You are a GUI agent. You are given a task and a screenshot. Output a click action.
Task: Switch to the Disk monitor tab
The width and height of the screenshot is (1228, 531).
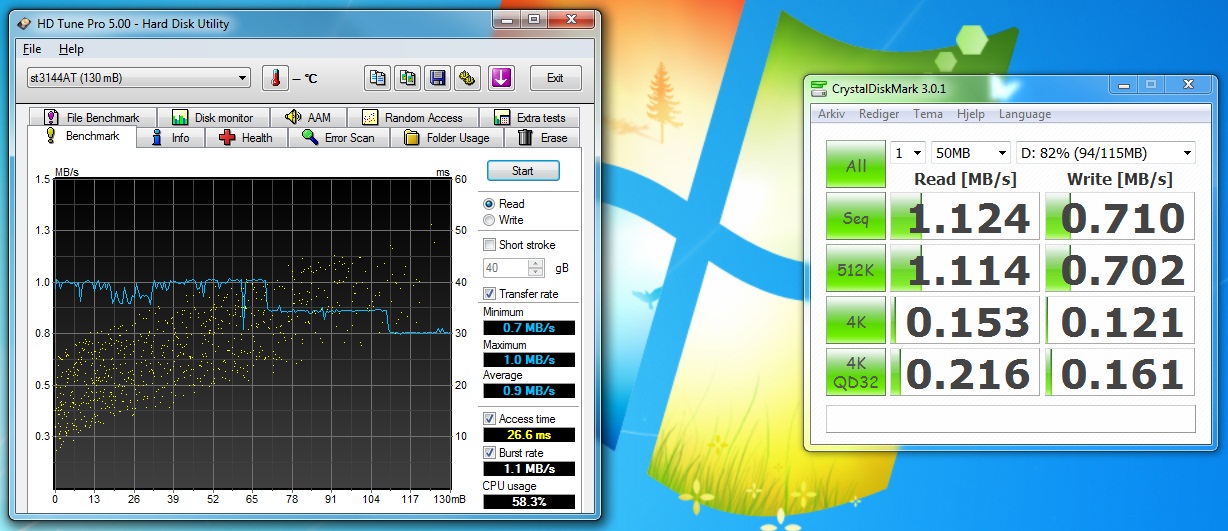click(x=212, y=118)
